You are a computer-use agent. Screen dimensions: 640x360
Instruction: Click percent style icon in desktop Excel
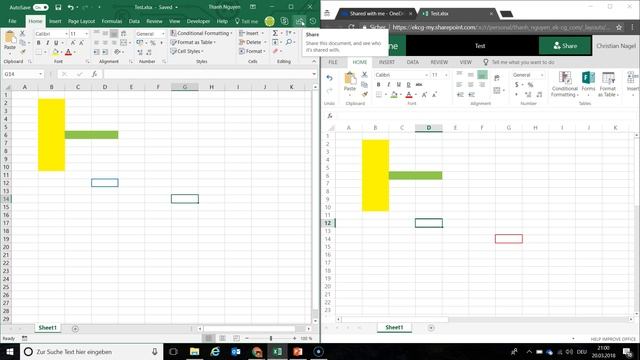153,43
